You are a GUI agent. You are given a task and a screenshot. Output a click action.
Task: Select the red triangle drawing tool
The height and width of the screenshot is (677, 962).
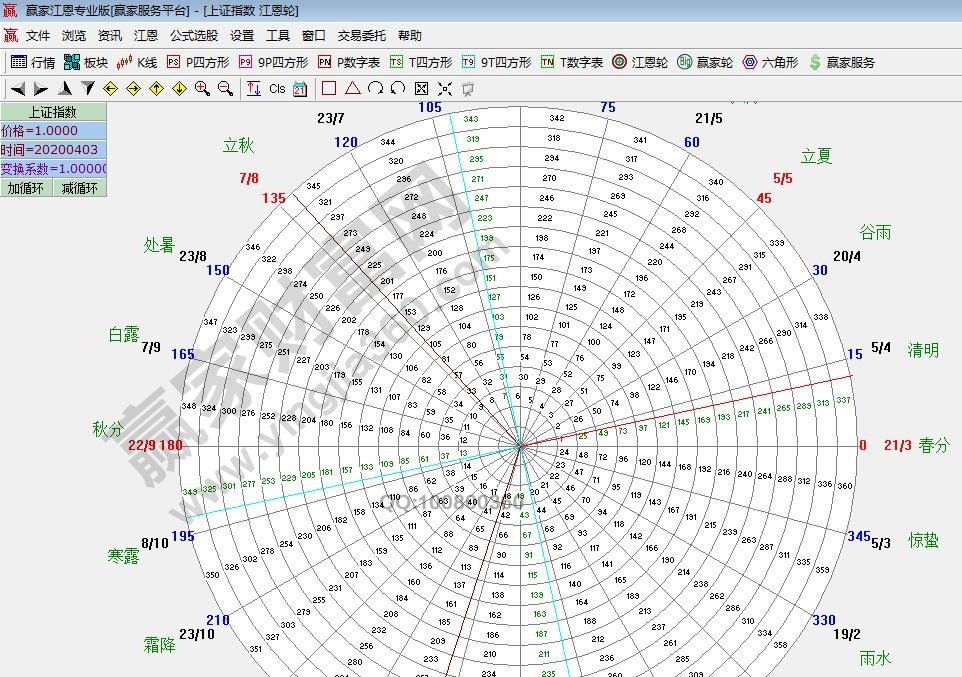[352, 89]
